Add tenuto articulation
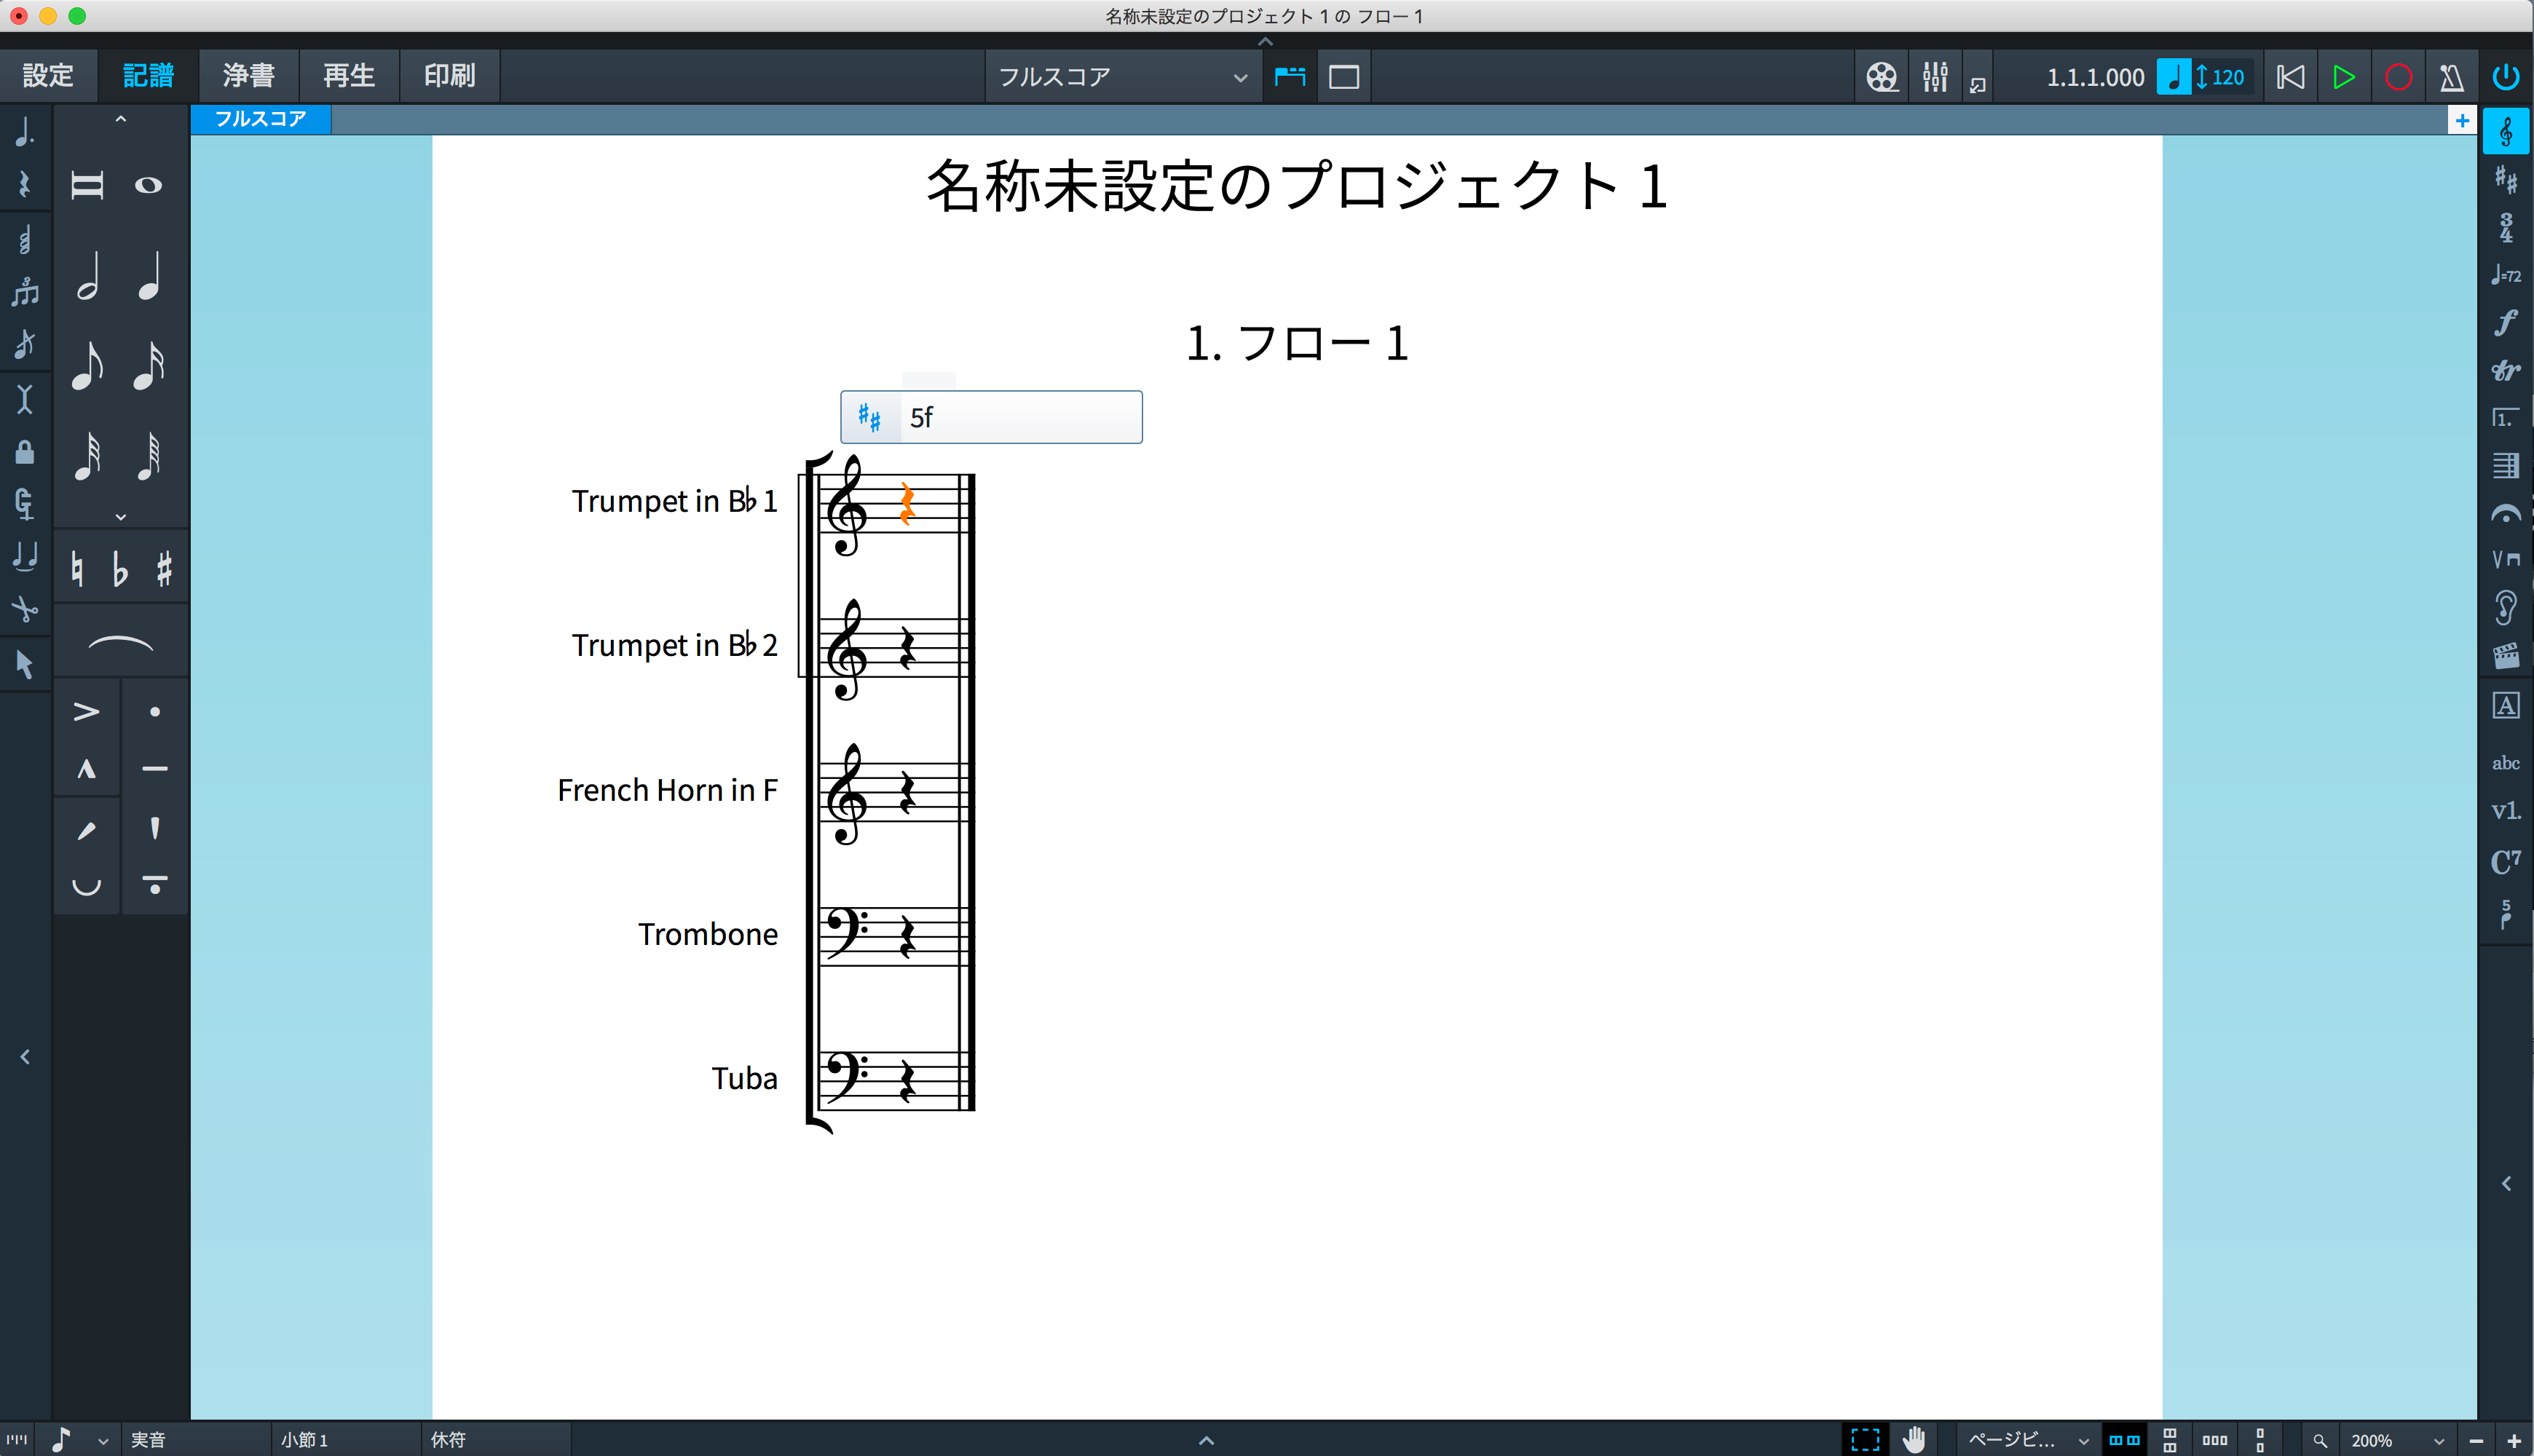This screenshot has height=1456, width=2534. 155,769
